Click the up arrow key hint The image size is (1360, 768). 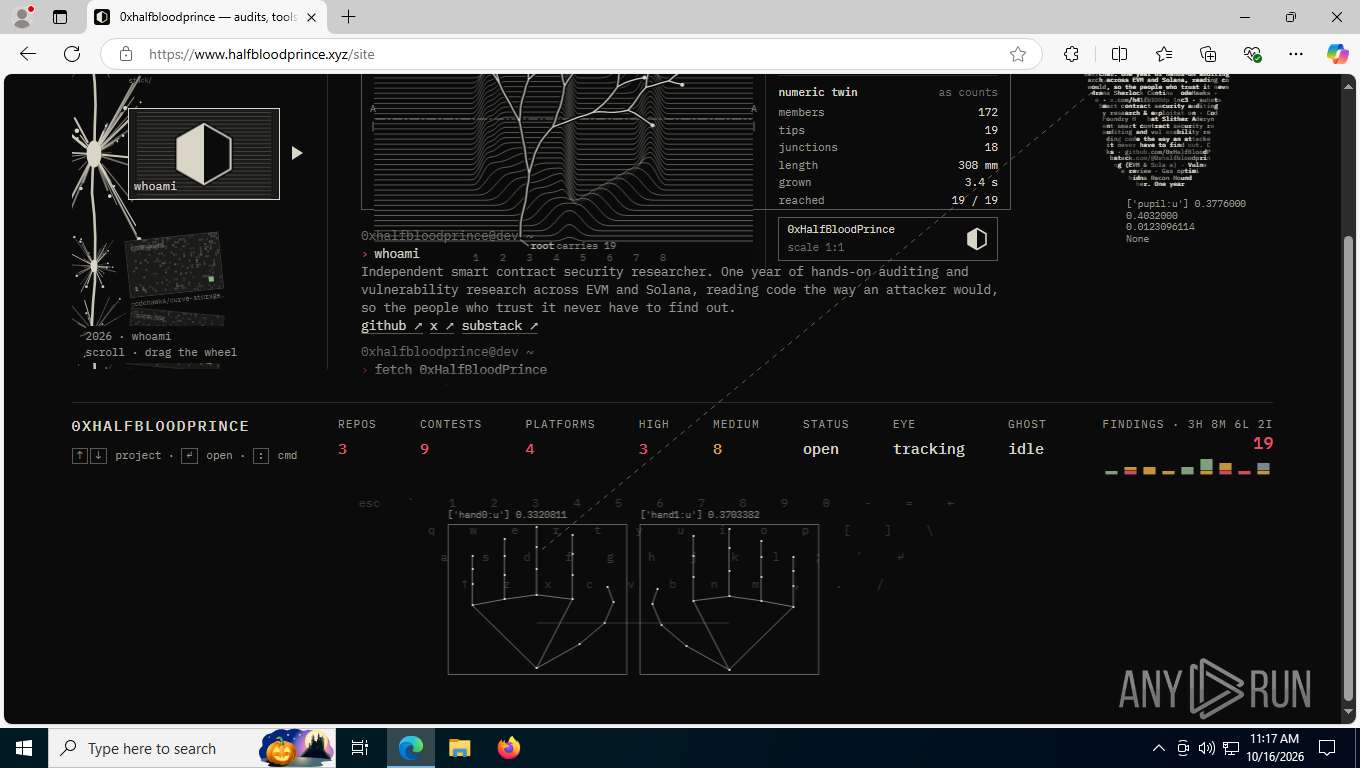80,456
